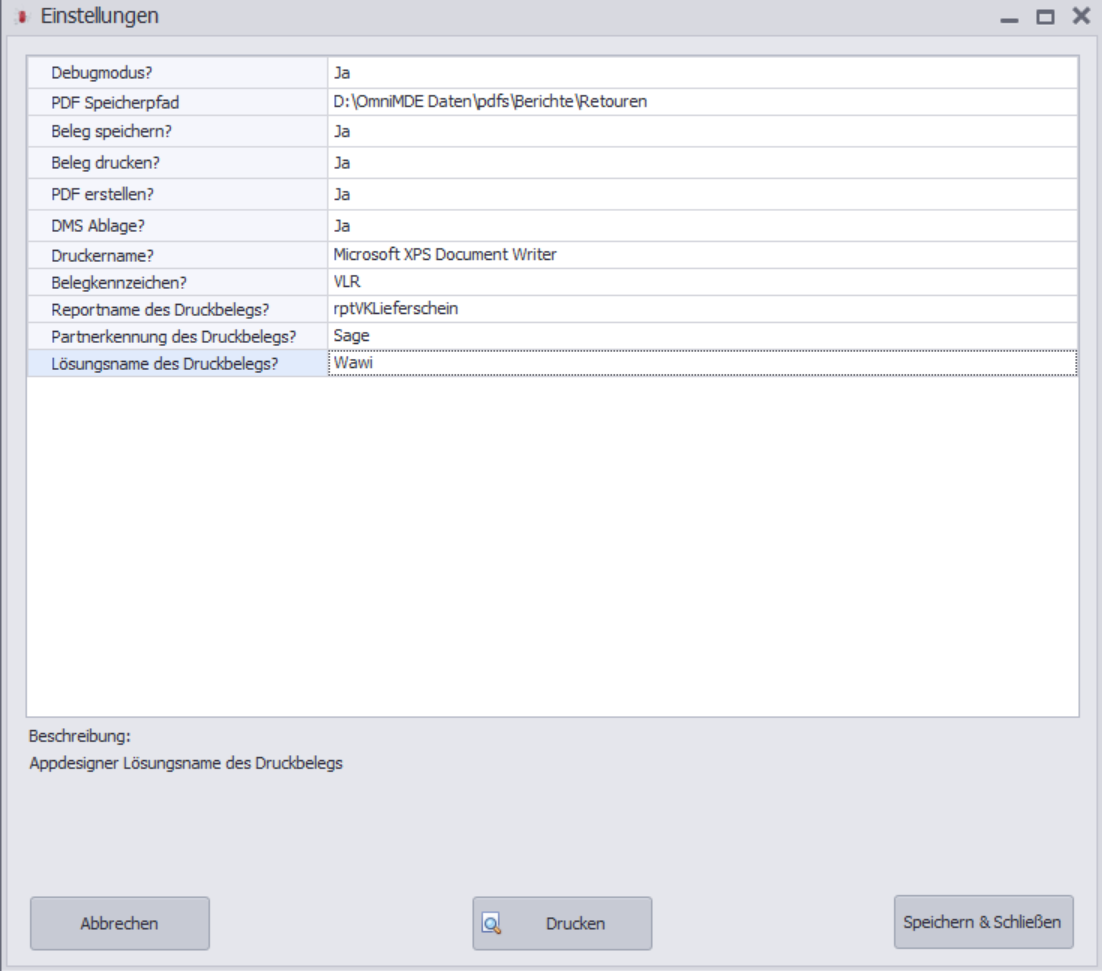Image resolution: width=1102 pixels, height=971 pixels.
Task: Edit the Druckername? Microsoft XPS field
Action: [702, 255]
